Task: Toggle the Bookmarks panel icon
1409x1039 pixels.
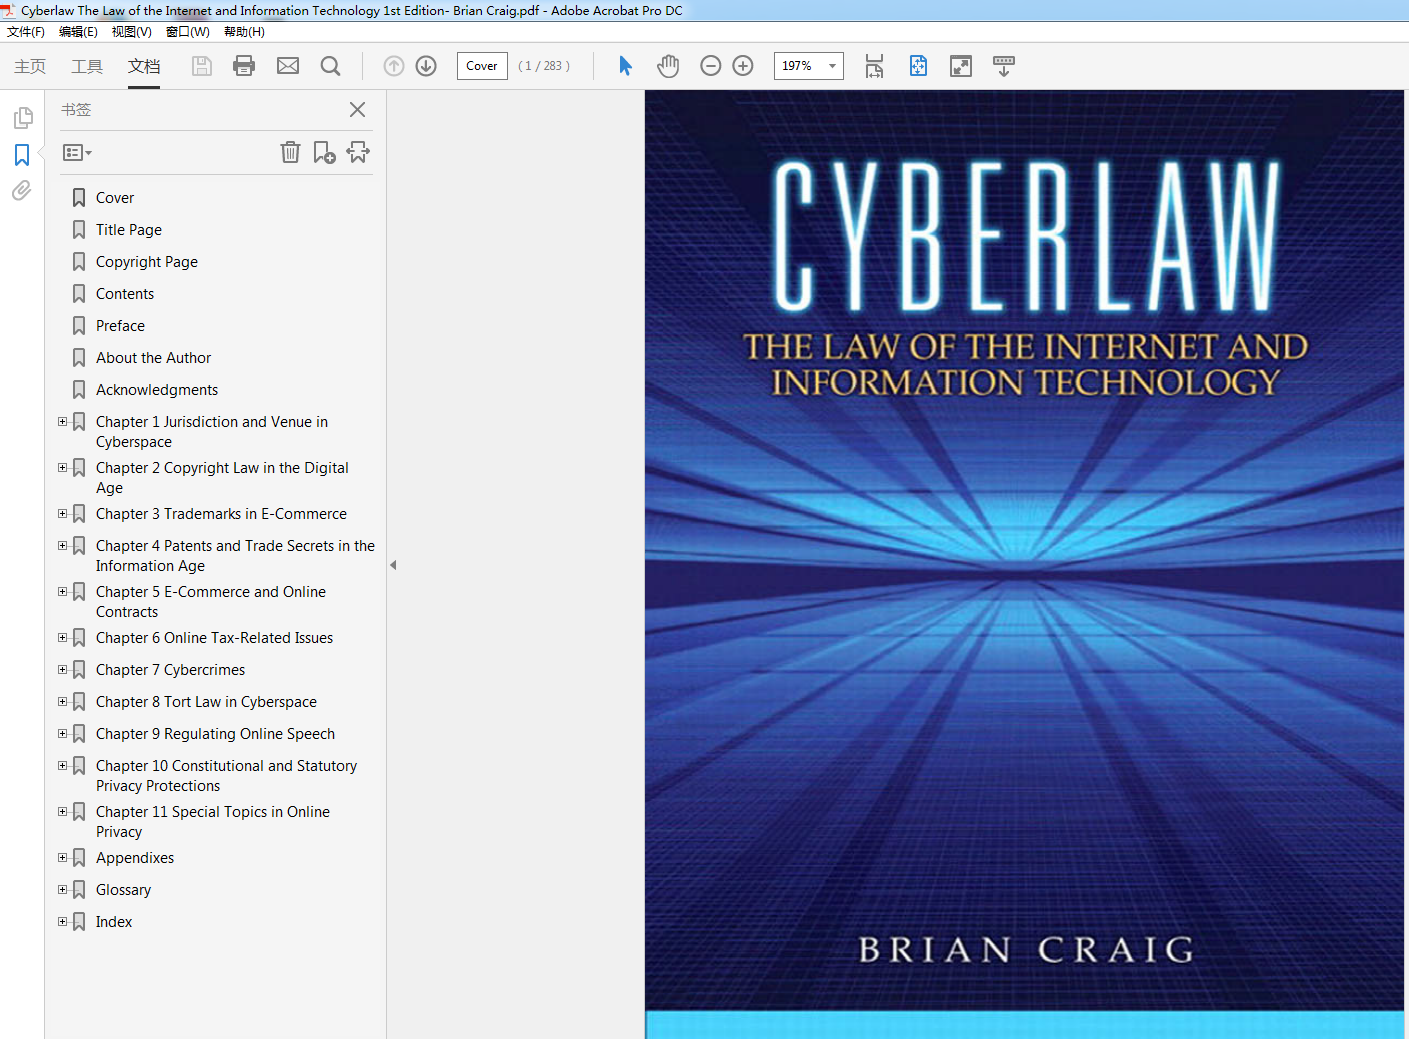Action: click(x=22, y=155)
